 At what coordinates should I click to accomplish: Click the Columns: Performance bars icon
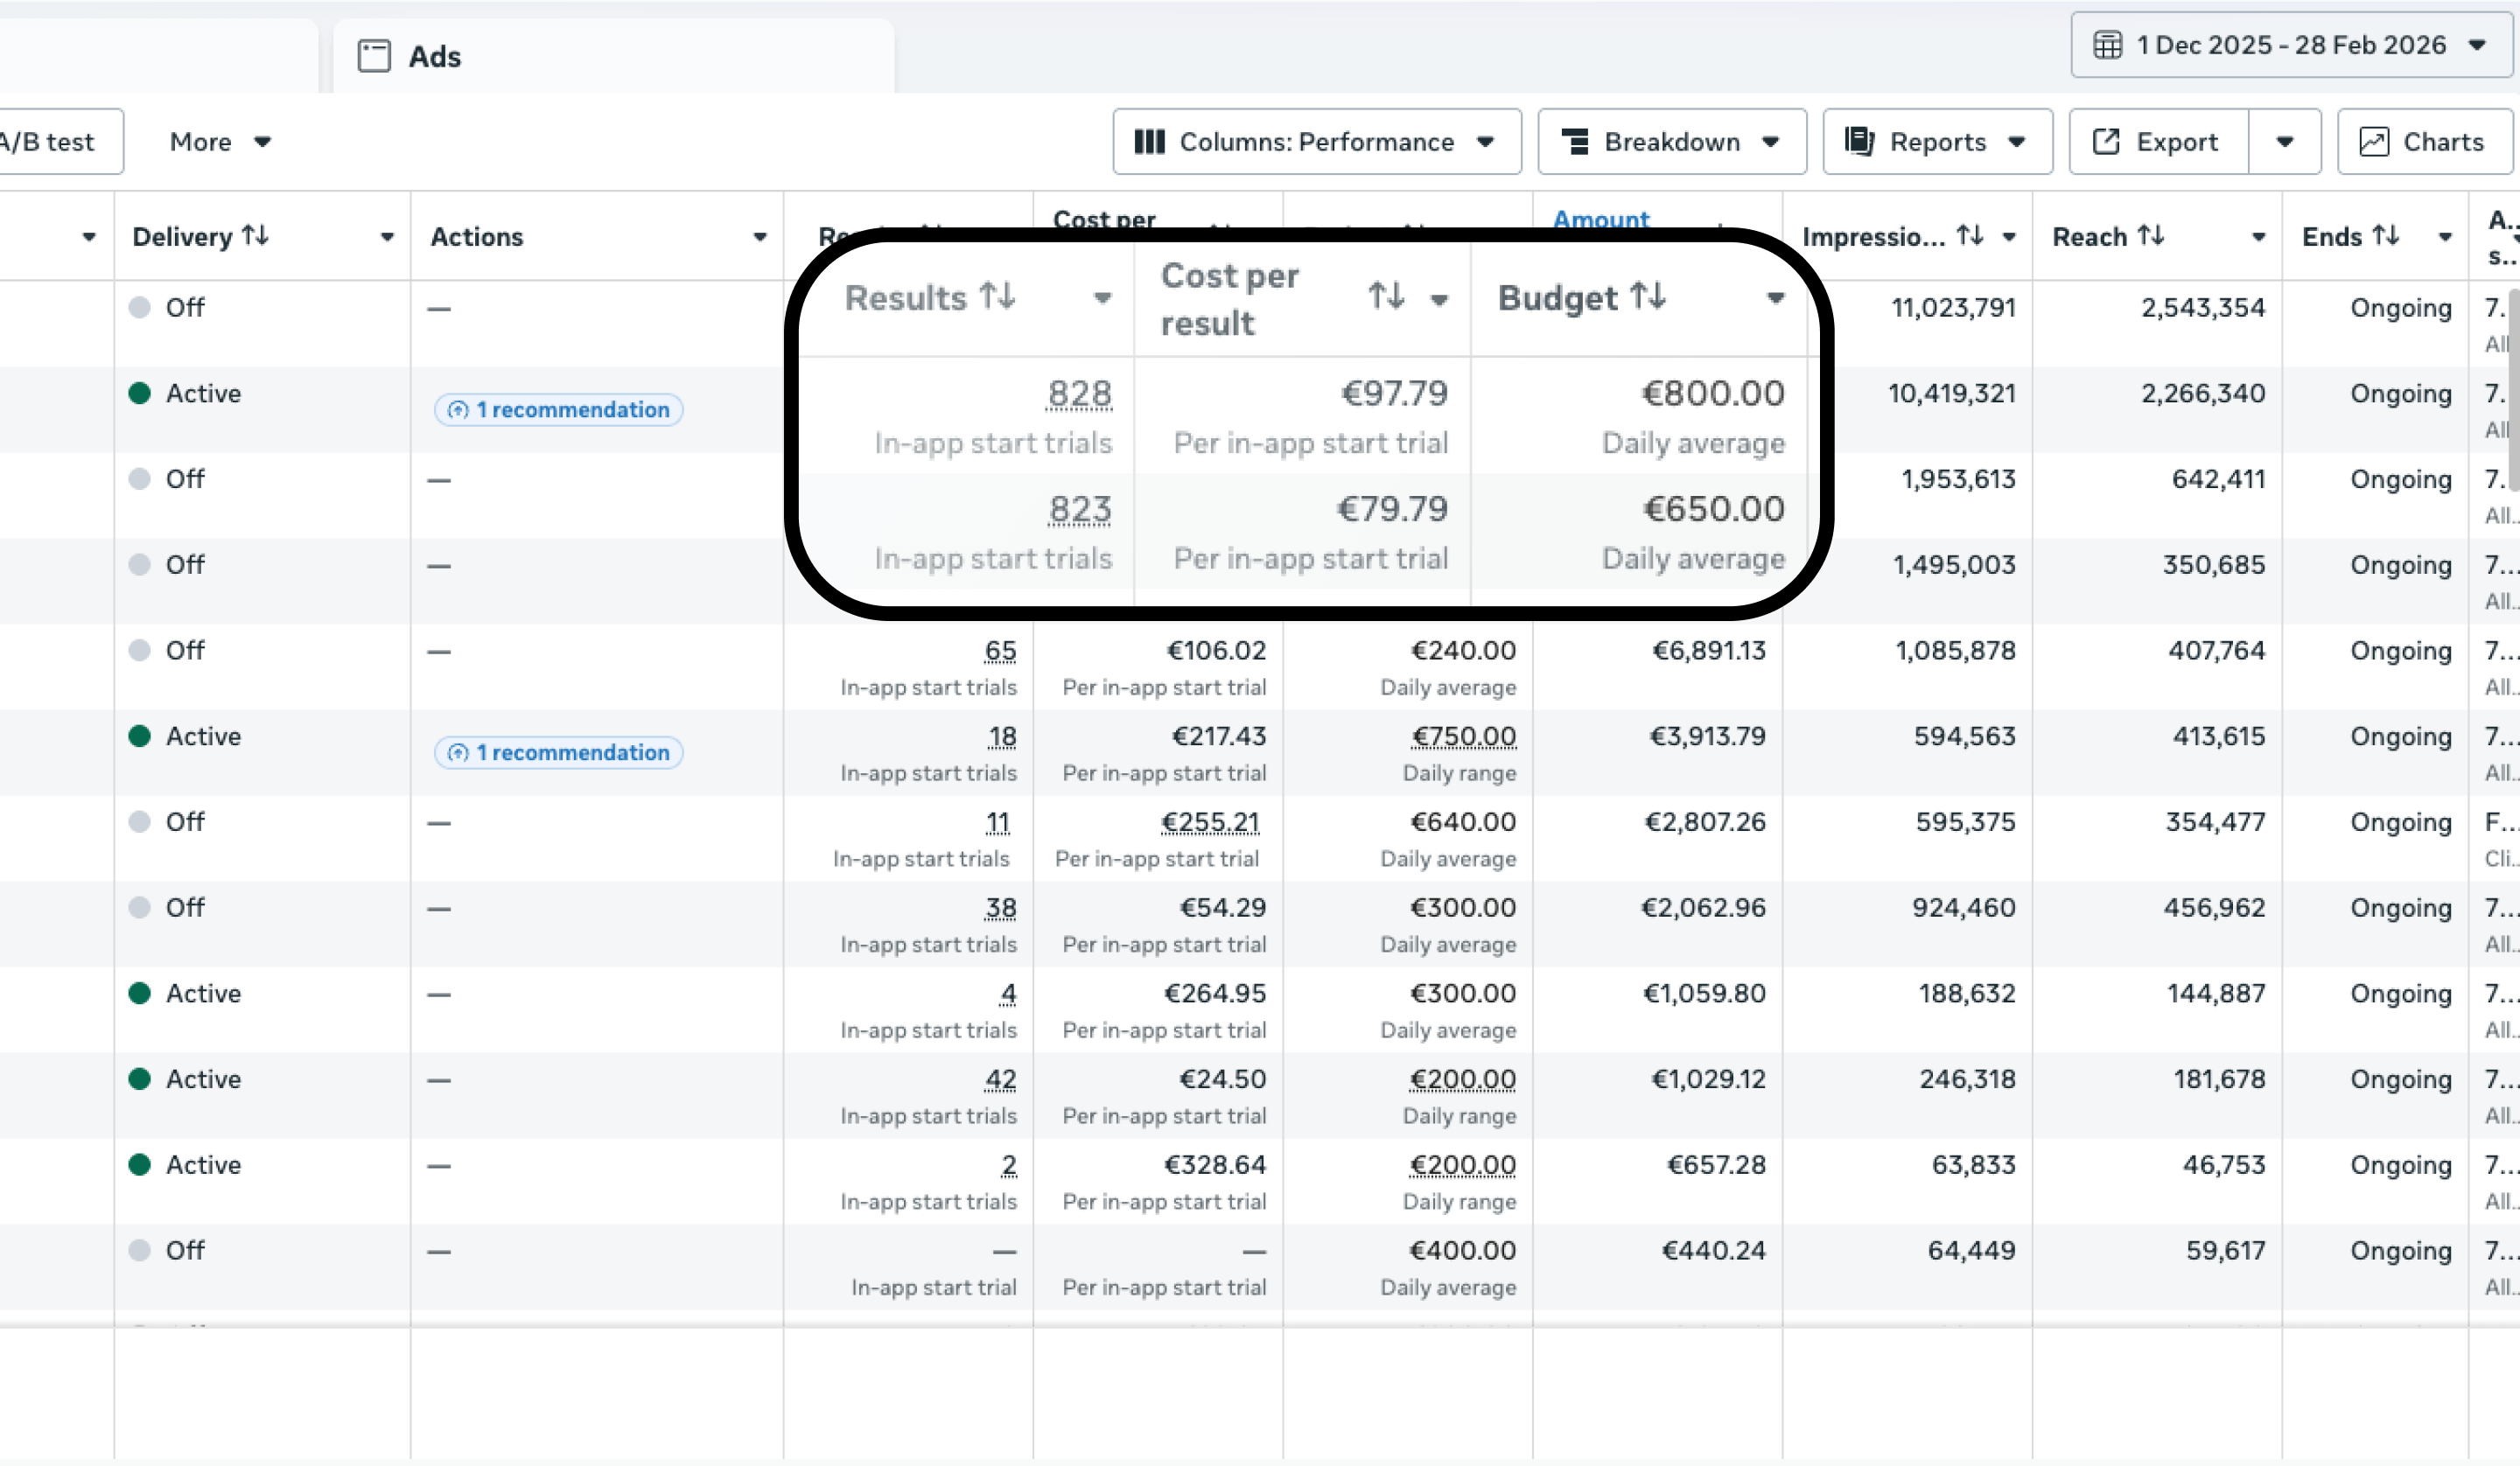1149,142
